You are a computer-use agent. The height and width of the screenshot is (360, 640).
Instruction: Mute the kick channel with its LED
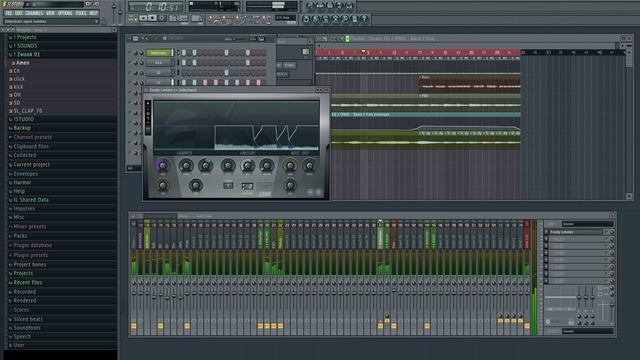point(131,63)
